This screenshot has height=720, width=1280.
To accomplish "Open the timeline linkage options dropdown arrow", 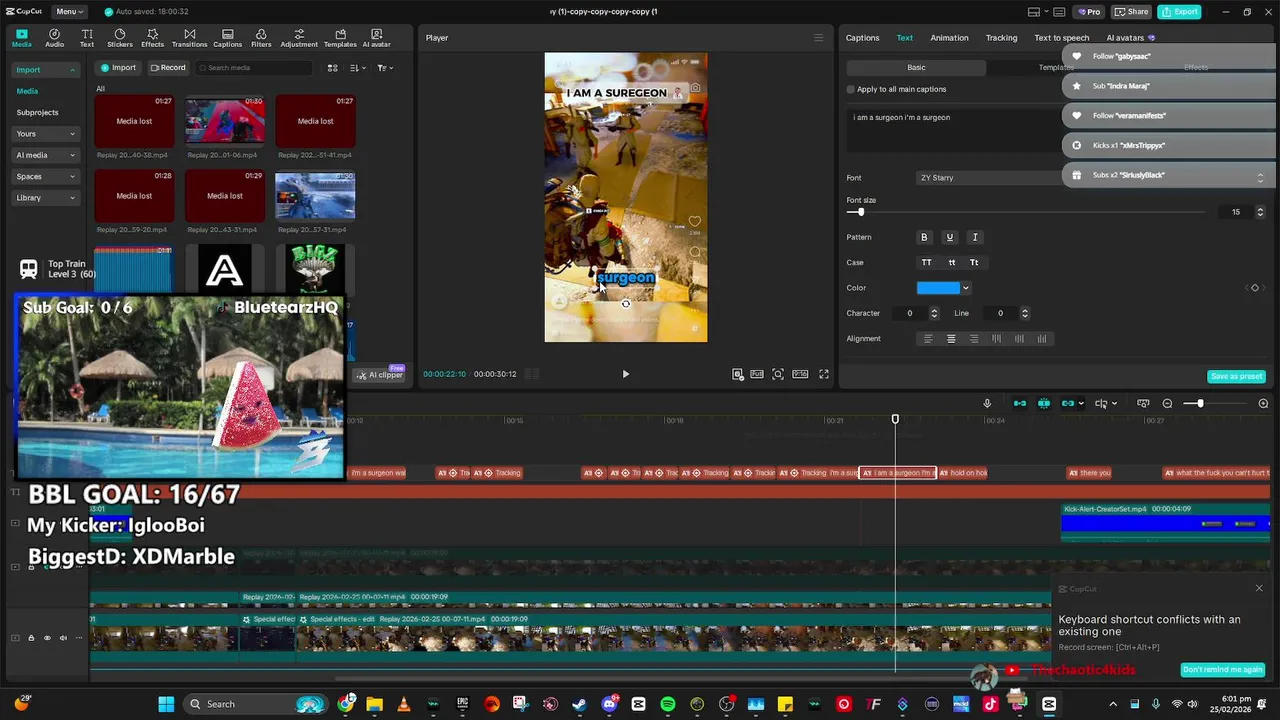I will (x=1081, y=404).
